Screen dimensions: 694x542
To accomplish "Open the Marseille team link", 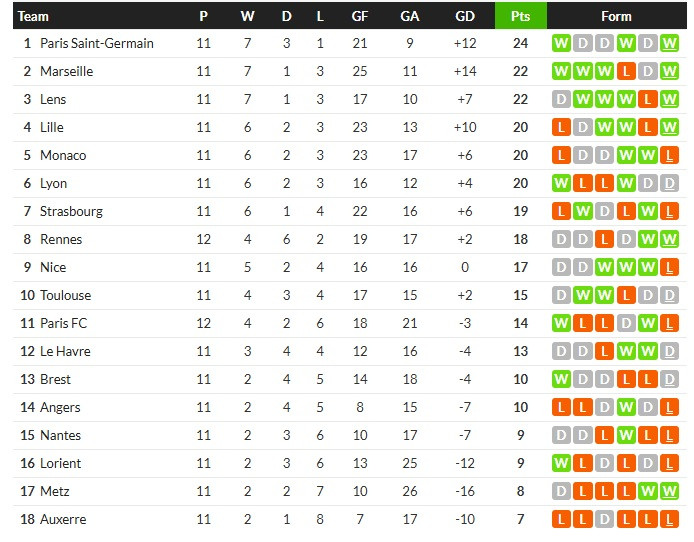I will pos(66,72).
